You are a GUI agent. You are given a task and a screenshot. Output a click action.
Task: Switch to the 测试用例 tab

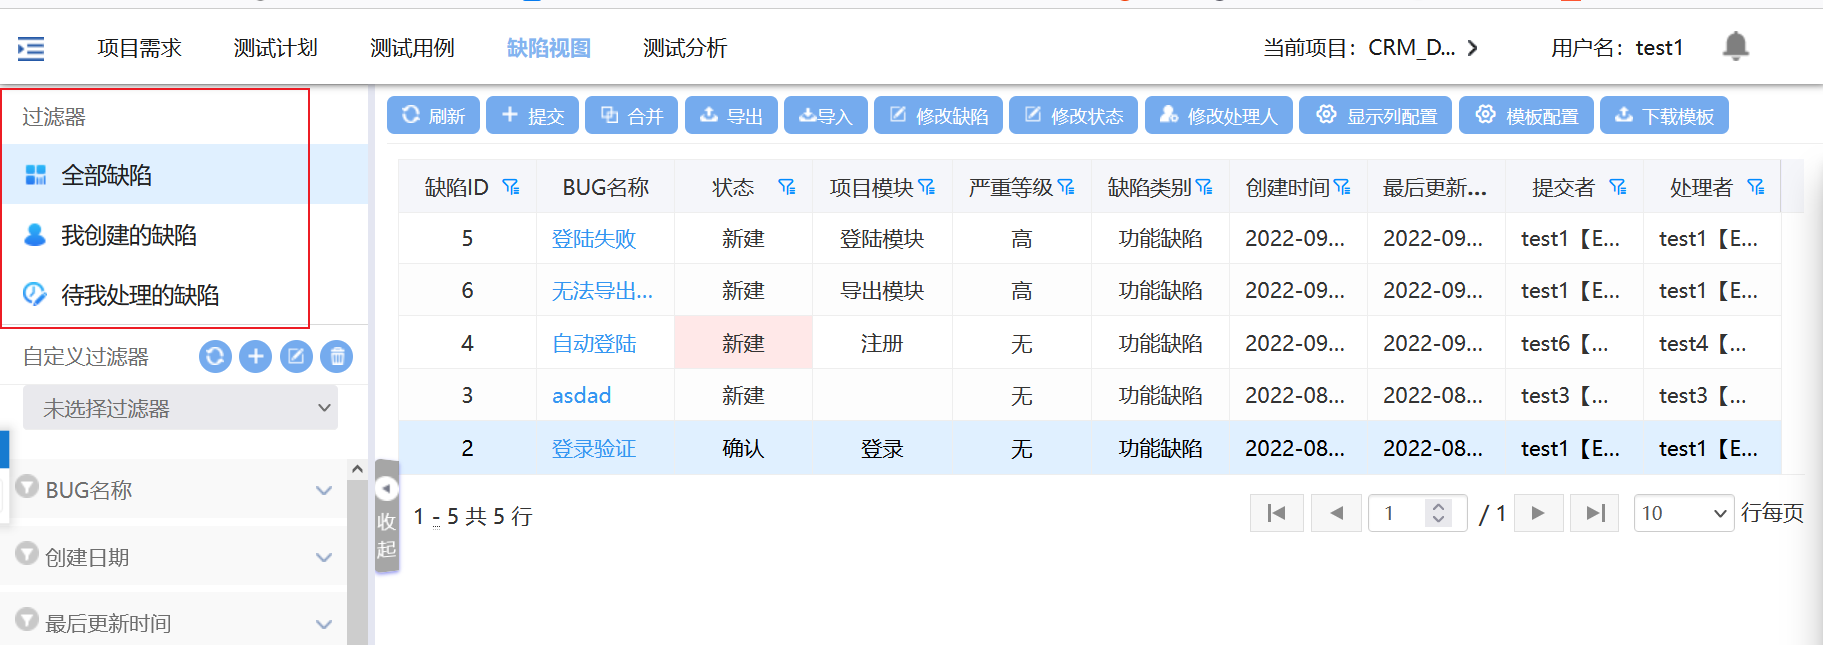coord(412,48)
